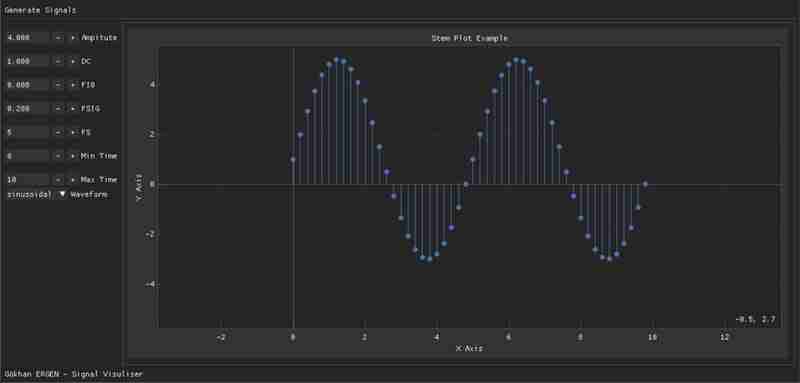Decrease the Min Time value
Screen dimensions: 800x383
pyautogui.click(x=59, y=156)
